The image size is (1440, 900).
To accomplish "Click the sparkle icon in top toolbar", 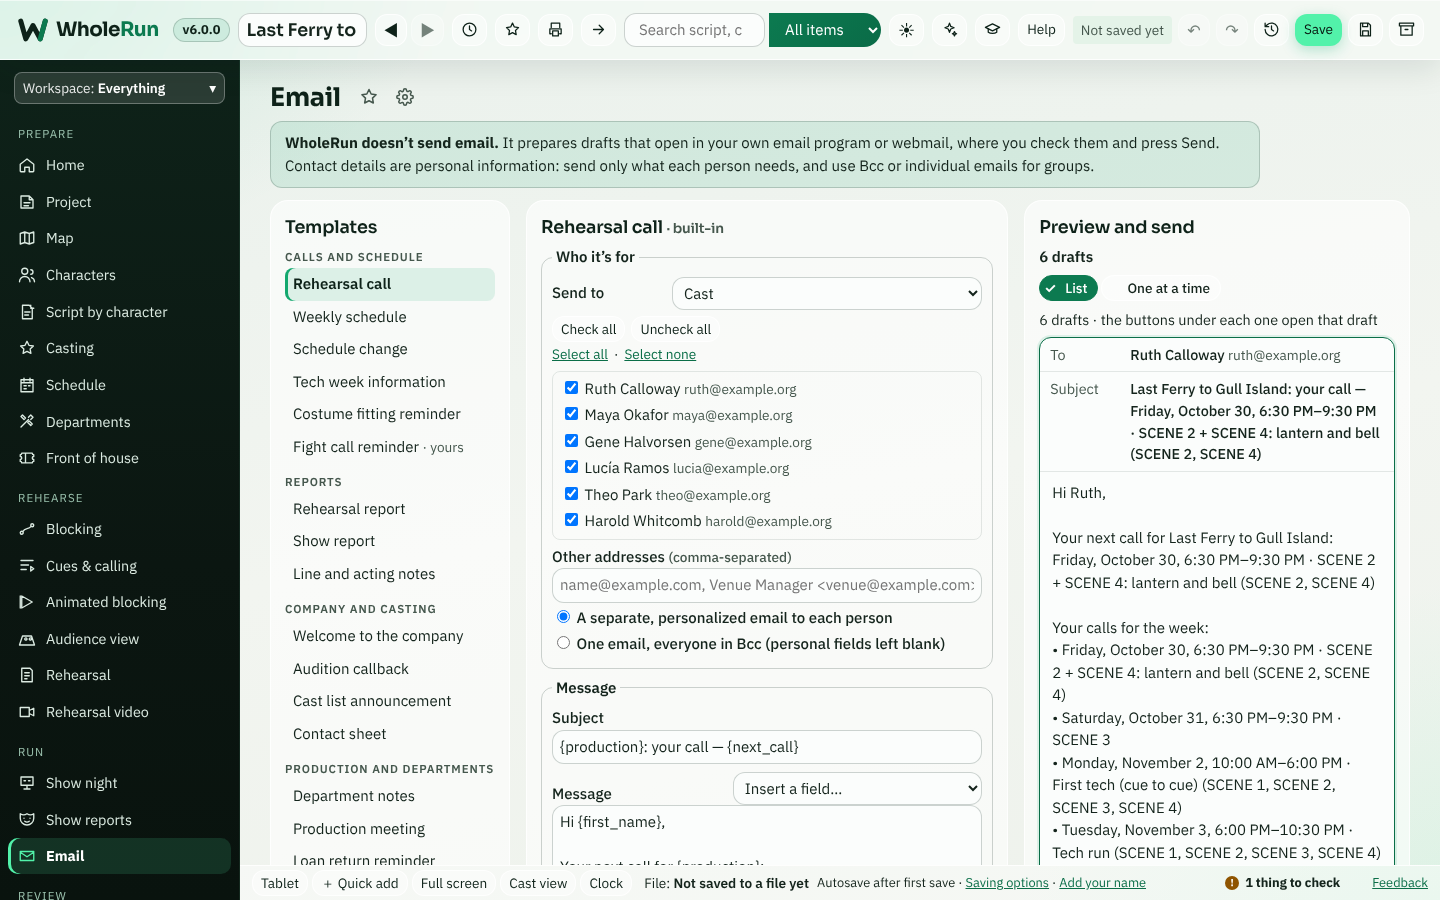I will [x=950, y=30].
